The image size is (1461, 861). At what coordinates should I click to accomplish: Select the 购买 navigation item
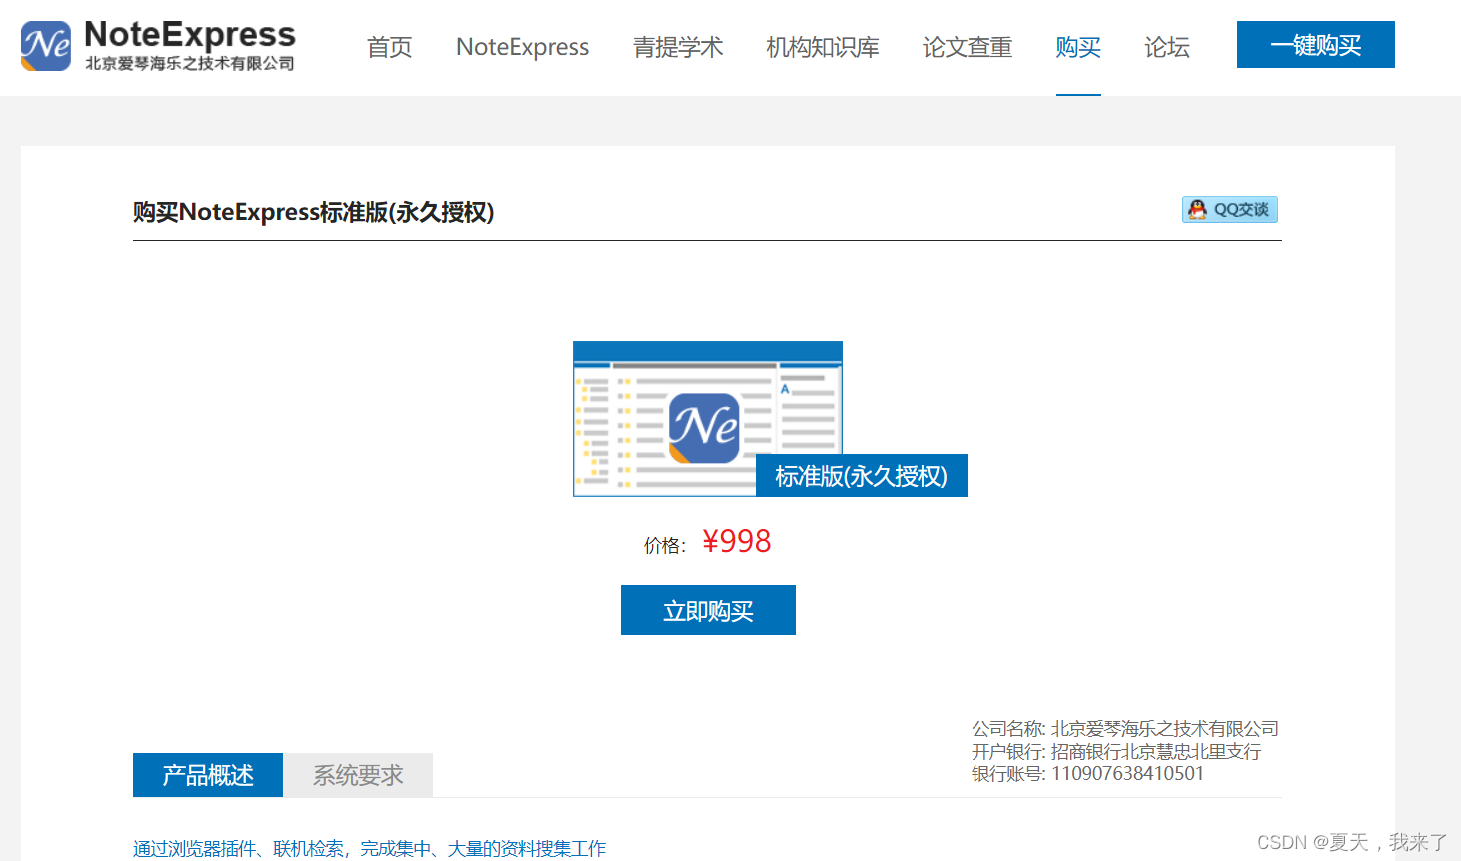coord(1078,47)
